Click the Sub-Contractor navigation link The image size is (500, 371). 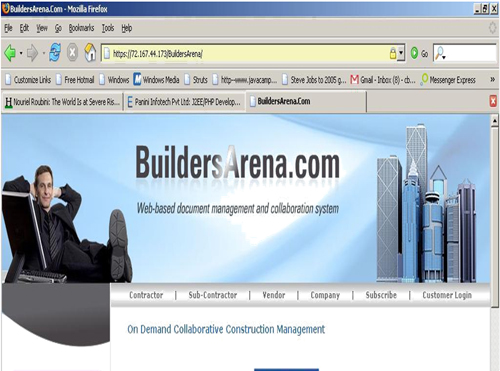point(213,295)
